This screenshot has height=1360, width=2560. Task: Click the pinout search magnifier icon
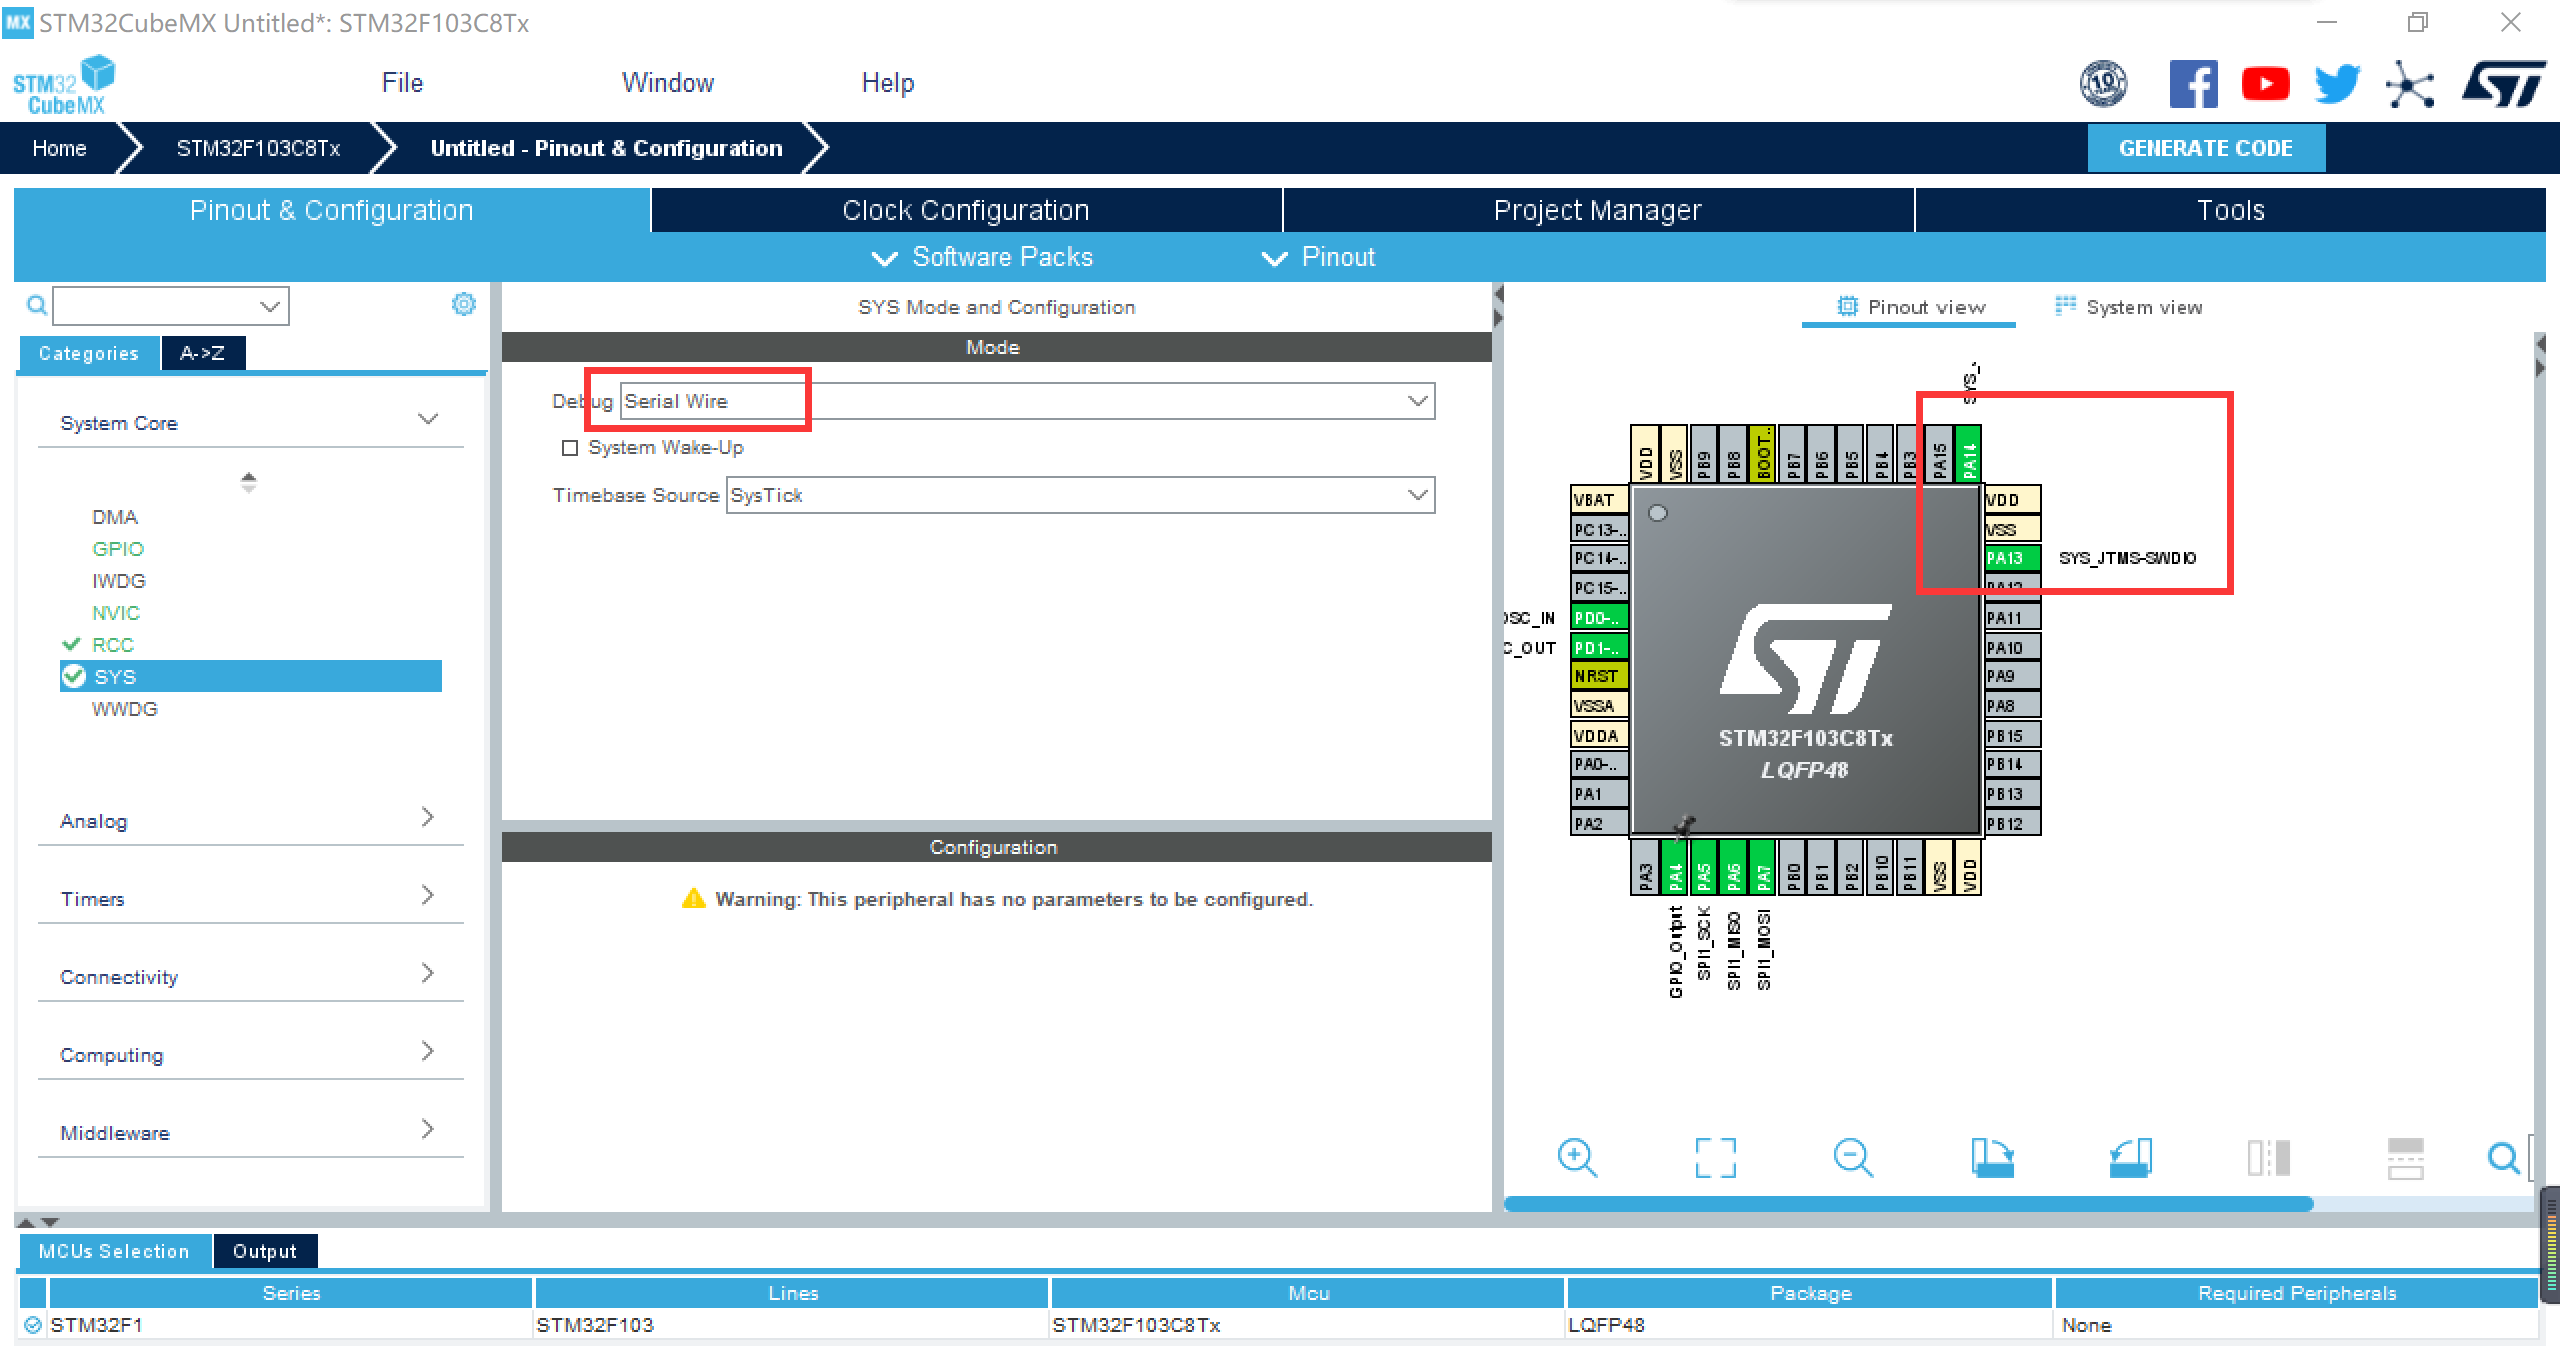2503,1158
